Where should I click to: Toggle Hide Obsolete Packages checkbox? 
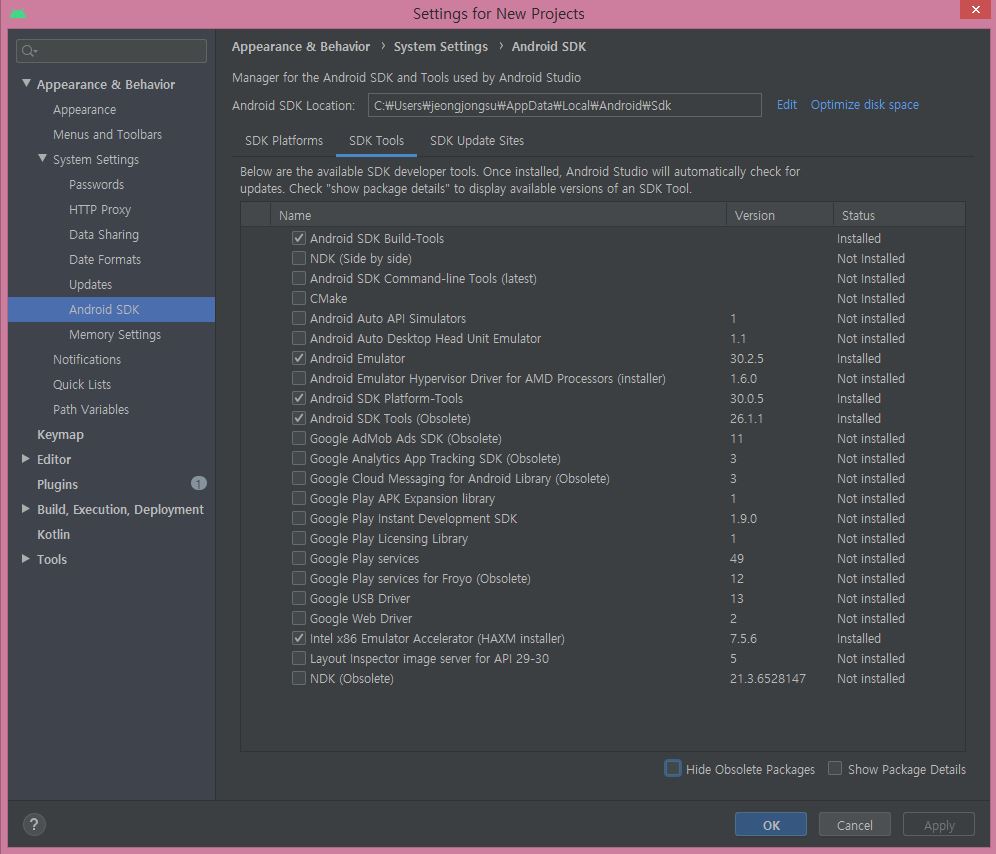click(x=673, y=768)
